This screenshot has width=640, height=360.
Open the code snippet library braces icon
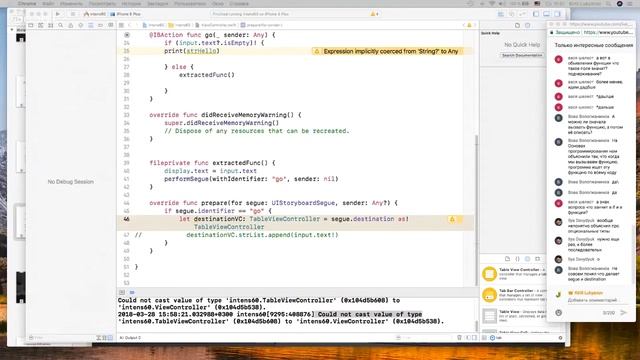pos(517,259)
